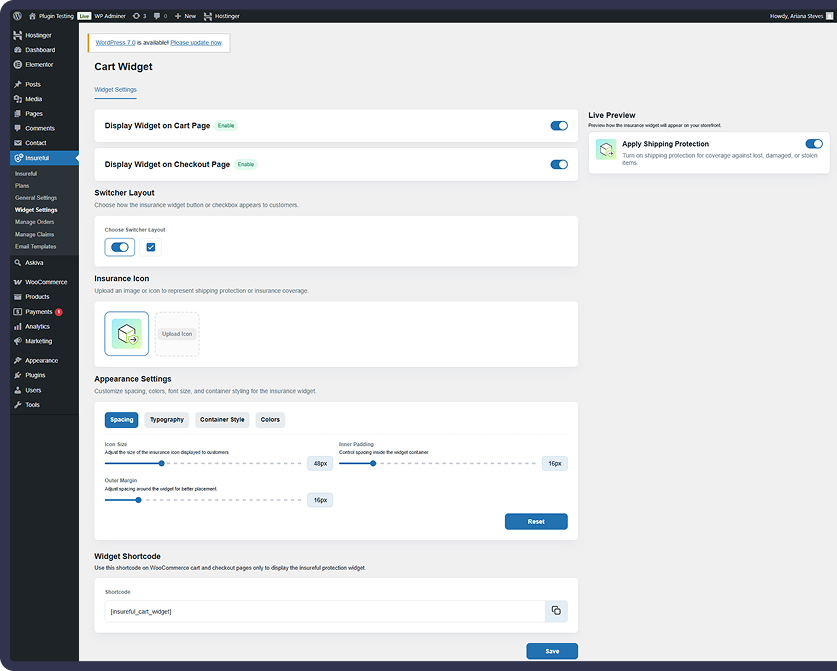This screenshot has width=837, height=671.
Task: Open the comments bubble in admin bar
Action: 156,16
